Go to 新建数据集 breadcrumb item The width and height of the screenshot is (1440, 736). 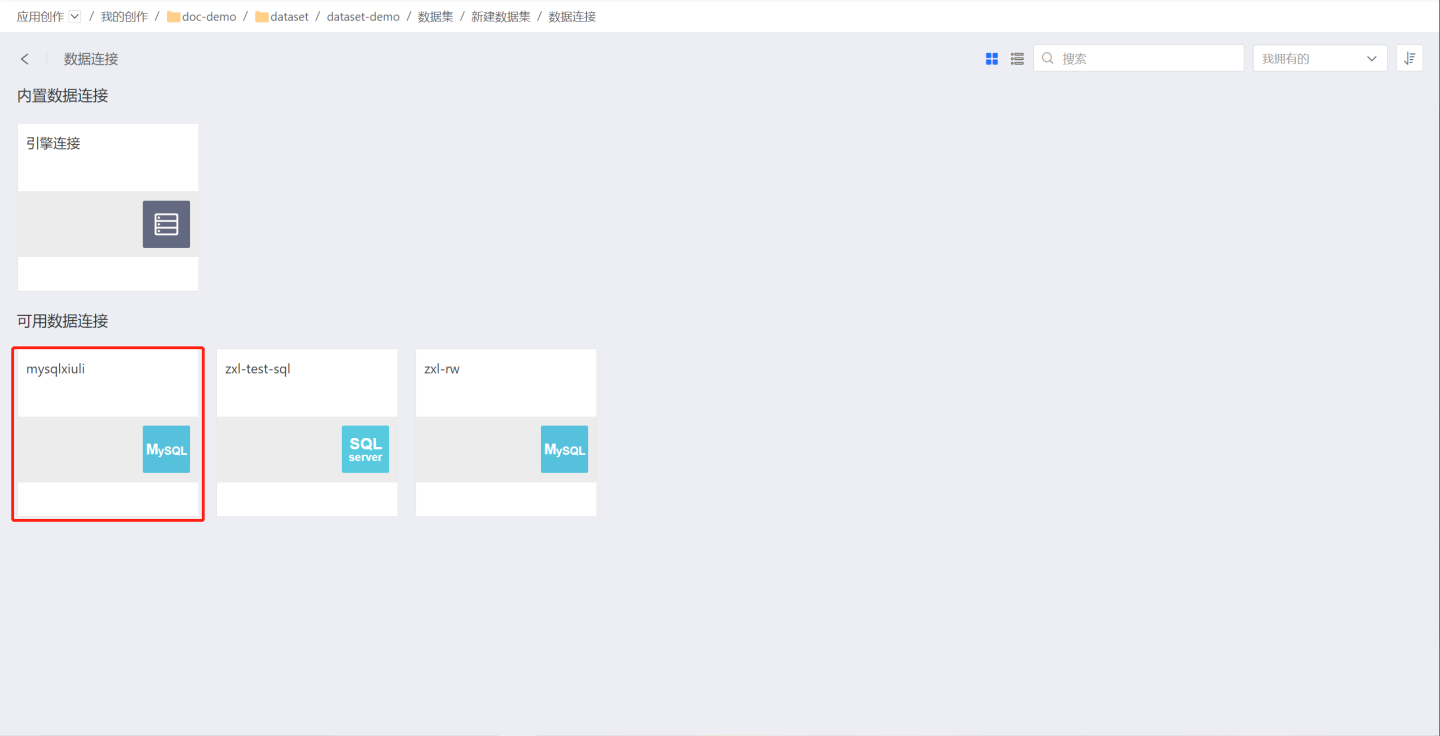(x=501, y=17)
